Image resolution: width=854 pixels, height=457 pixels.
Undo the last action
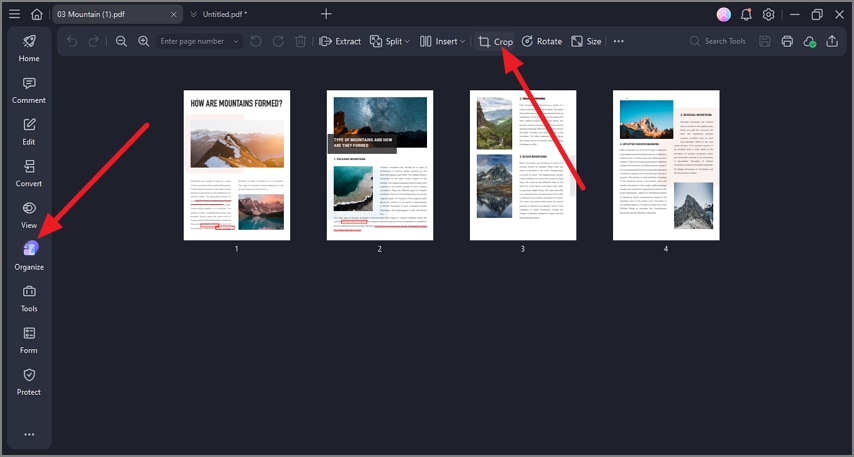pos(72,41)
